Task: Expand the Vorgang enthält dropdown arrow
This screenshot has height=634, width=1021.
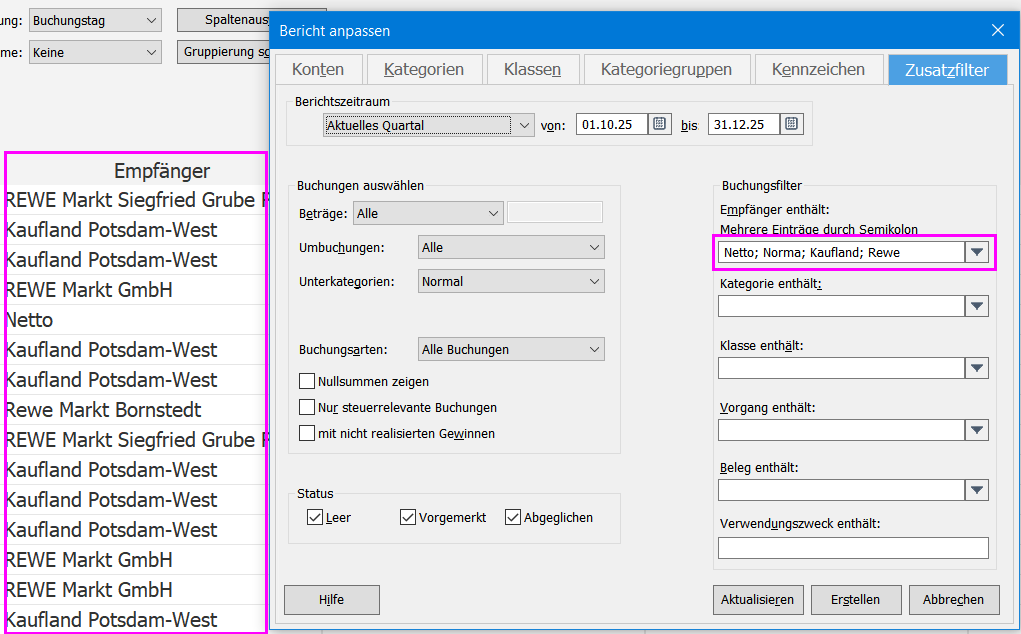Action: 977,430
